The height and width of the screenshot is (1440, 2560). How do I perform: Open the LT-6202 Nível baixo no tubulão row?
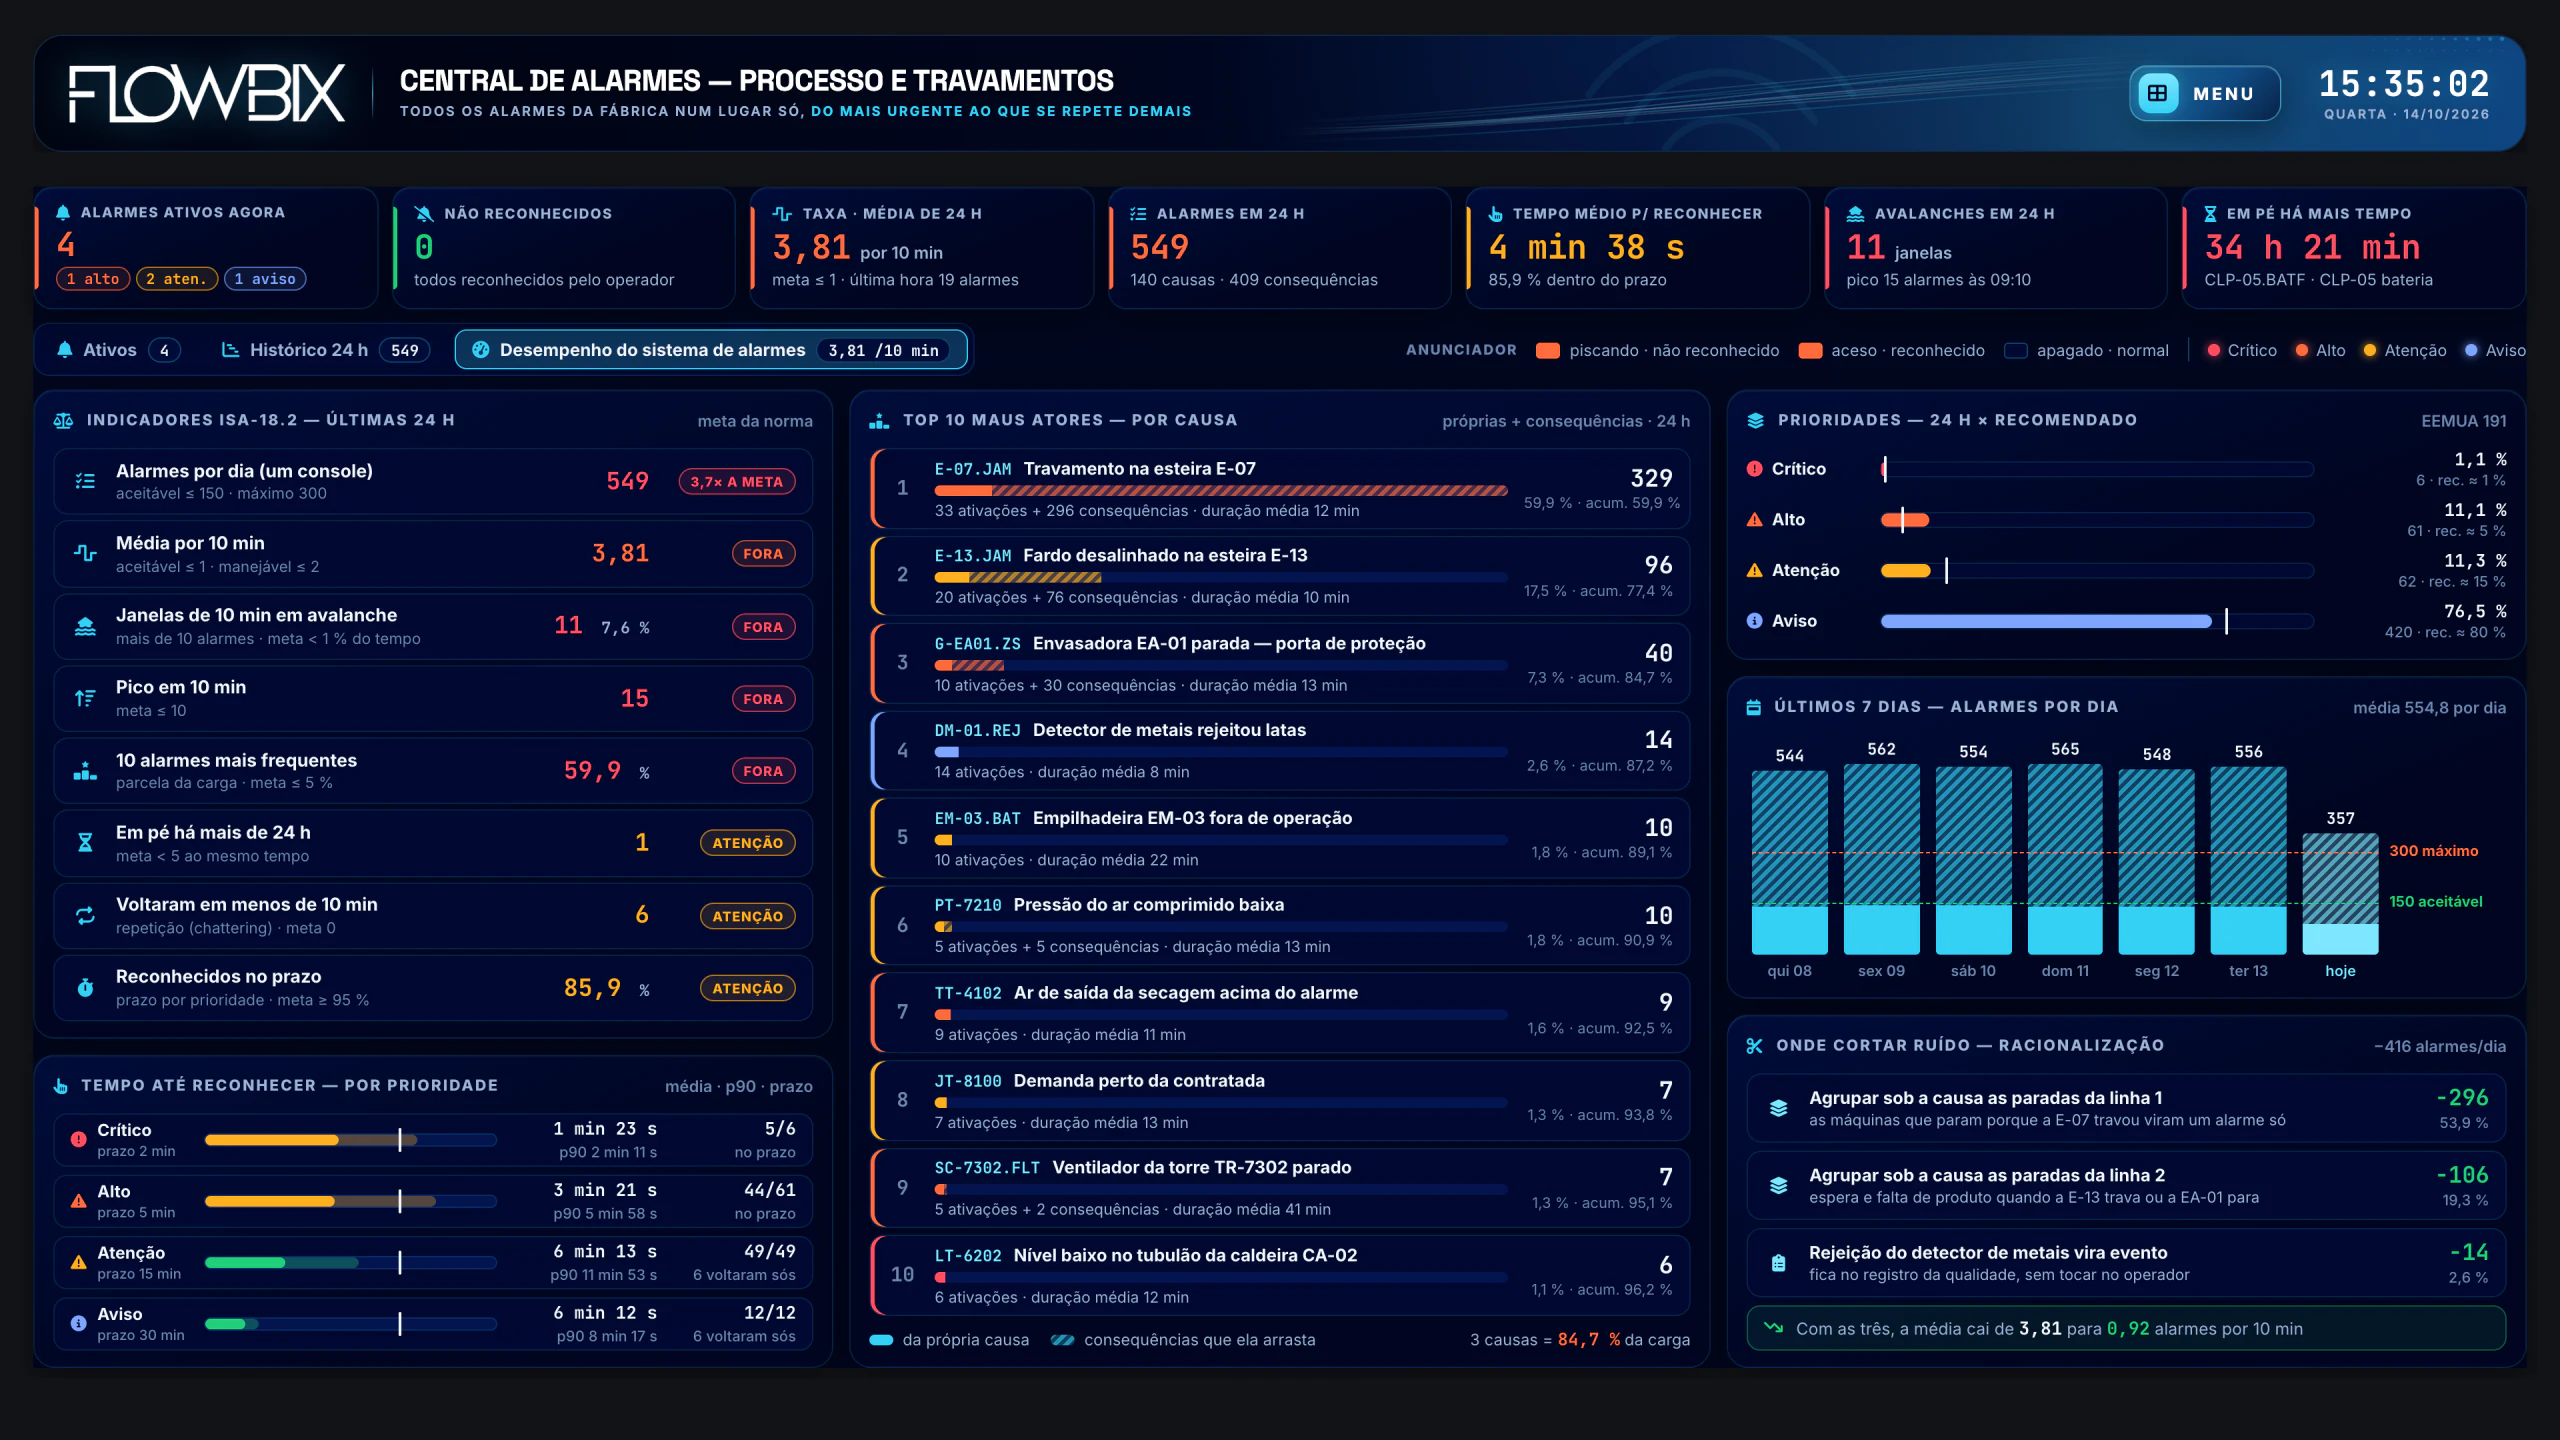1280,1275
